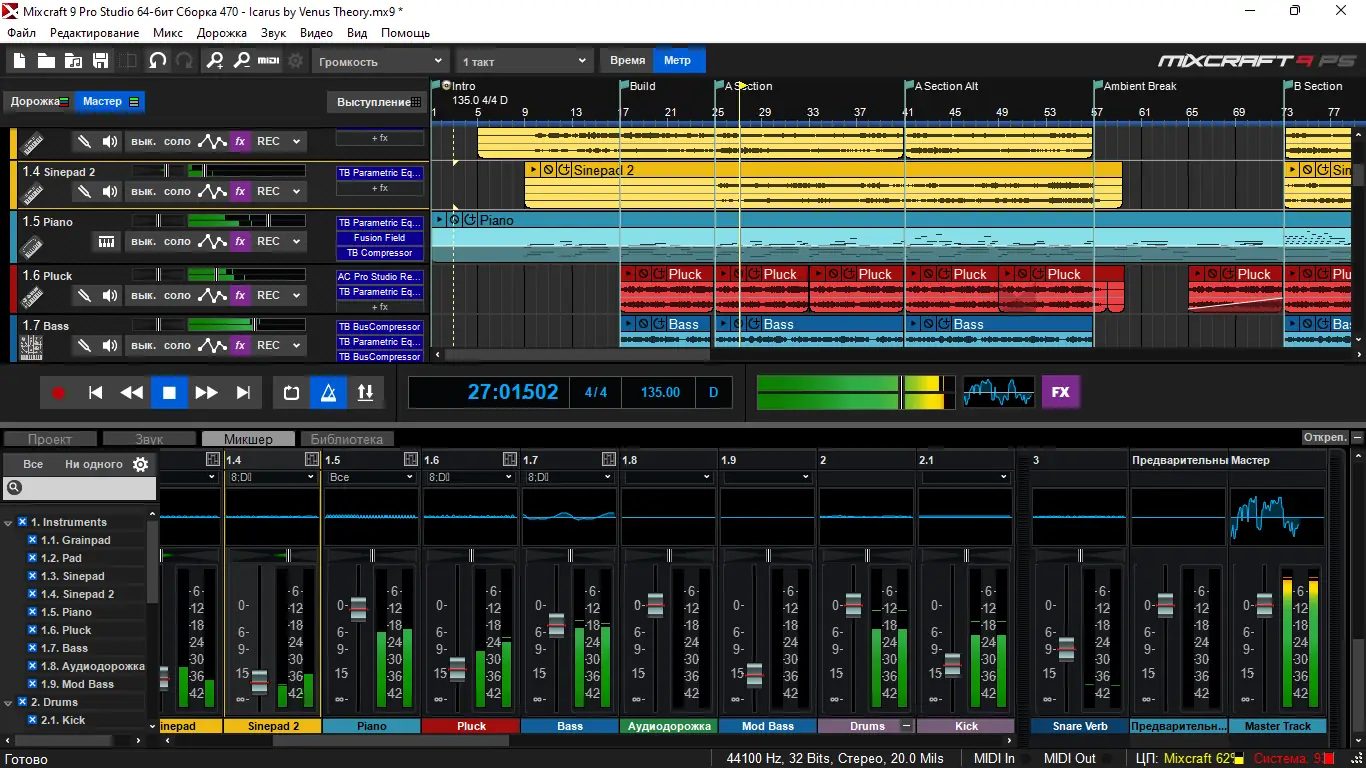Click the undo arrow in toolbar
The height and width of the screenshot is (768, 1366).
pos(157,61)
